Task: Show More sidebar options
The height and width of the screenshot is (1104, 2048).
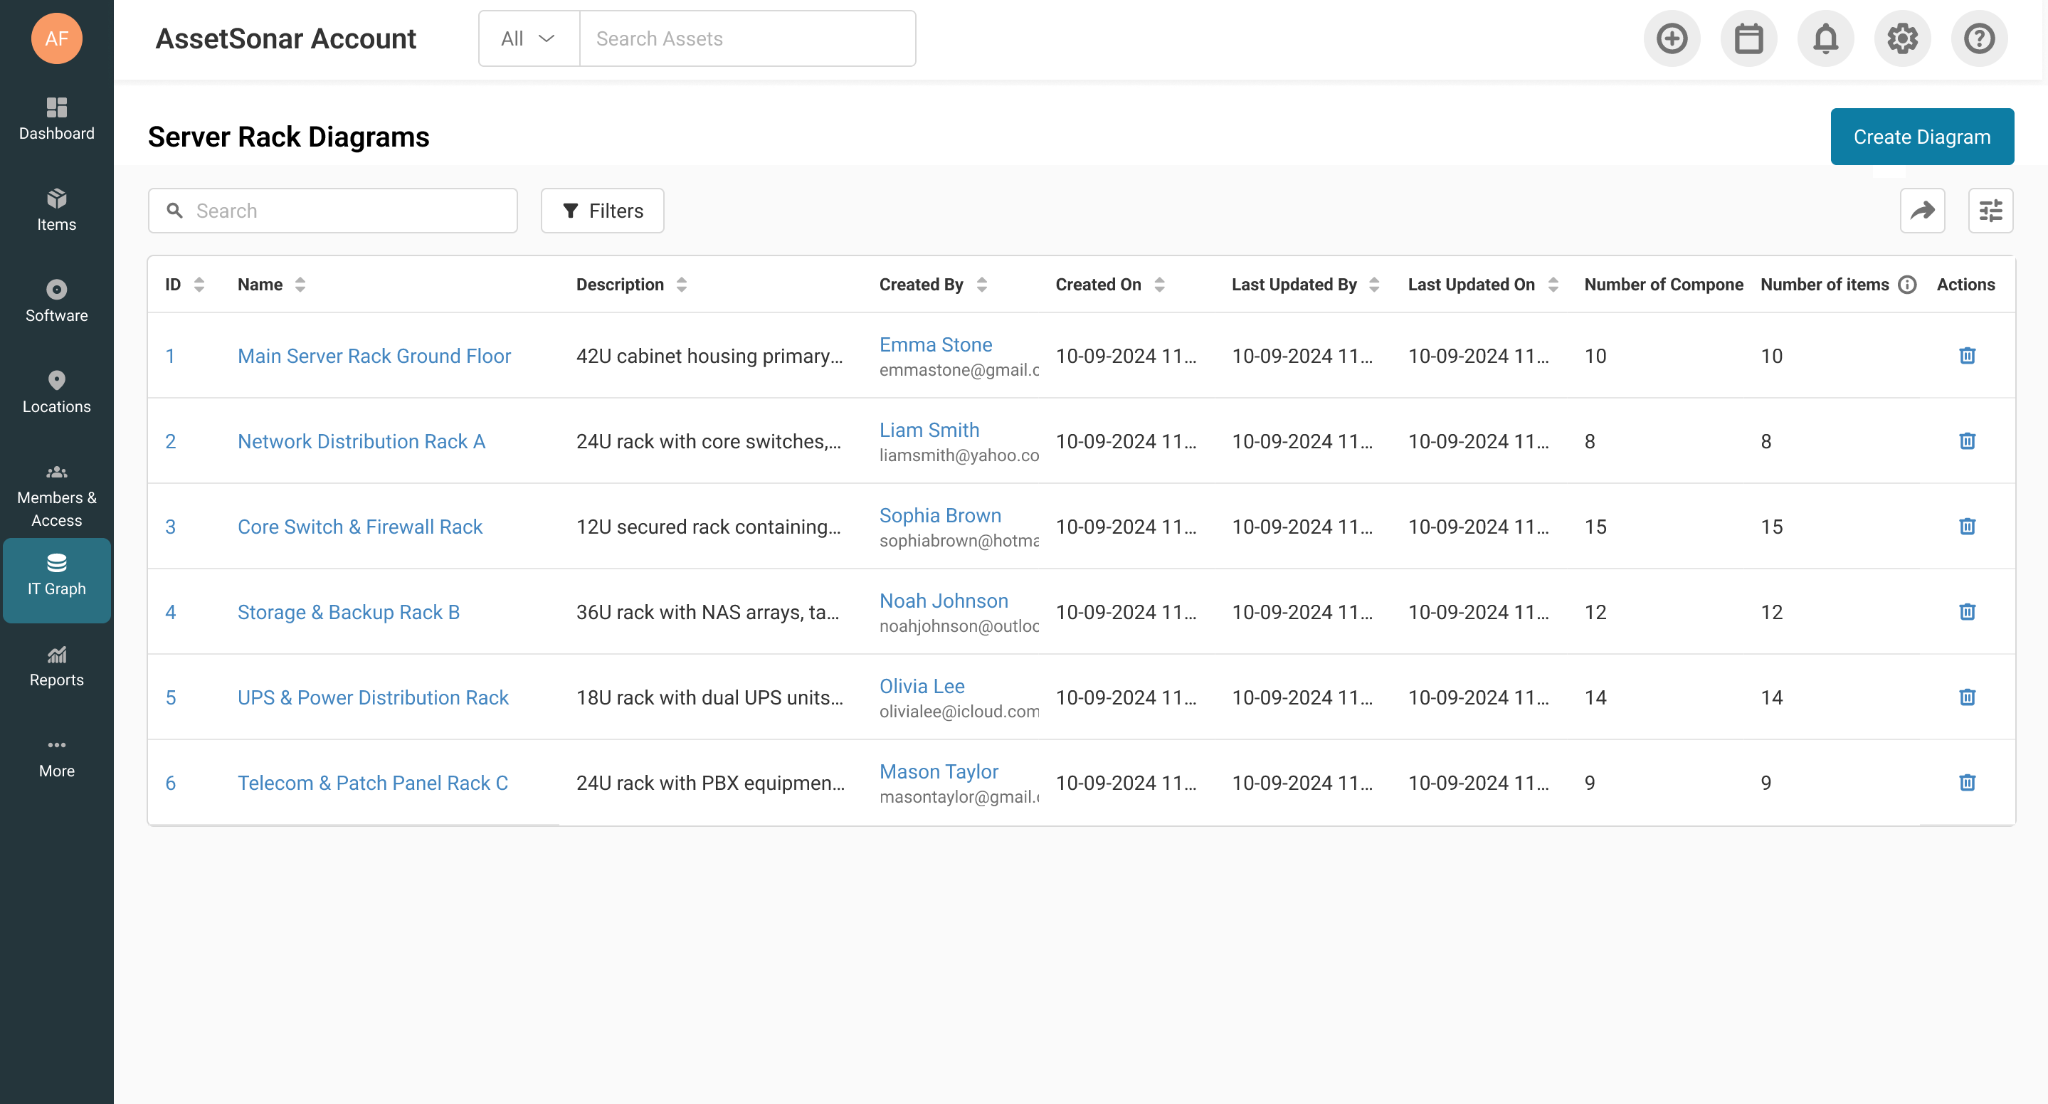Action: pos(57,757)
